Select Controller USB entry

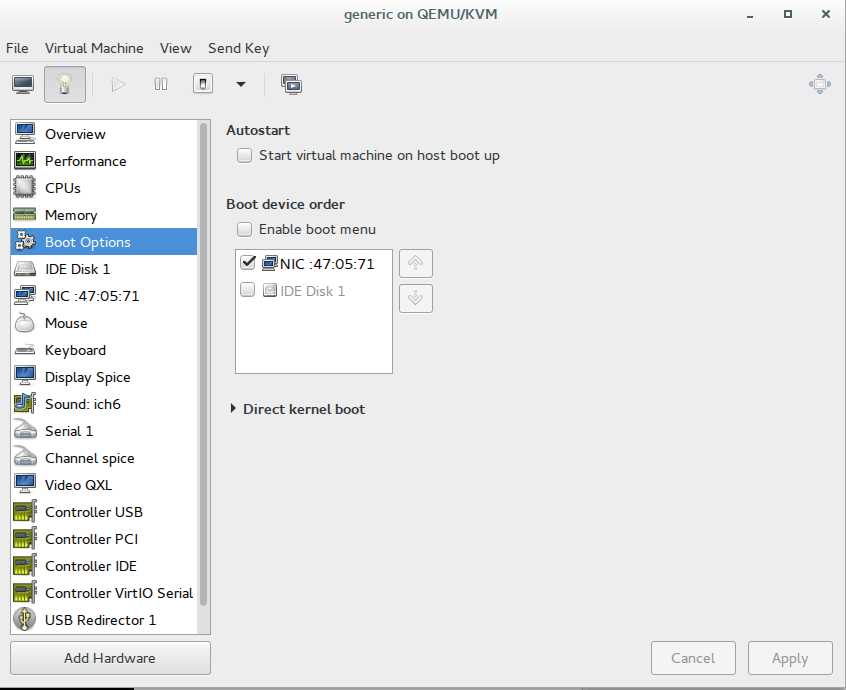pyautogui.click(x=104, y=511)
